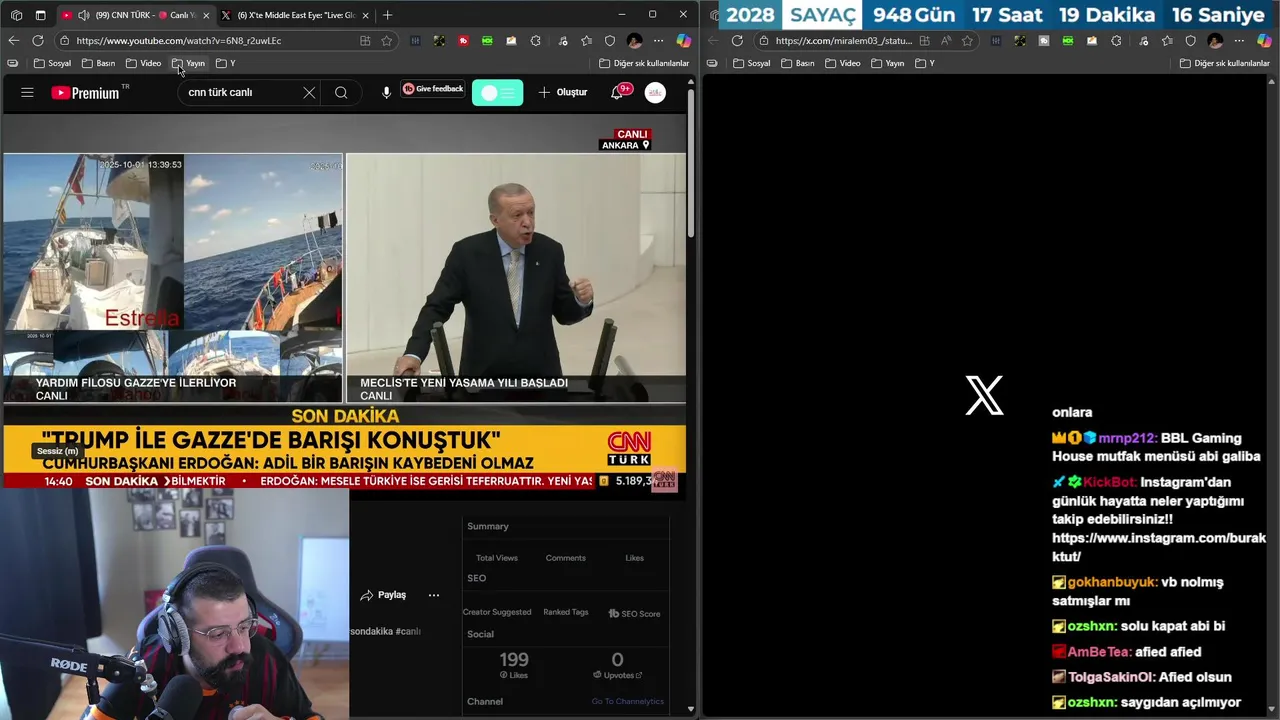Click the #canlı hashtag link
Screen dimensions: 1280x720
pyautogui.click(x=408, y=632)
